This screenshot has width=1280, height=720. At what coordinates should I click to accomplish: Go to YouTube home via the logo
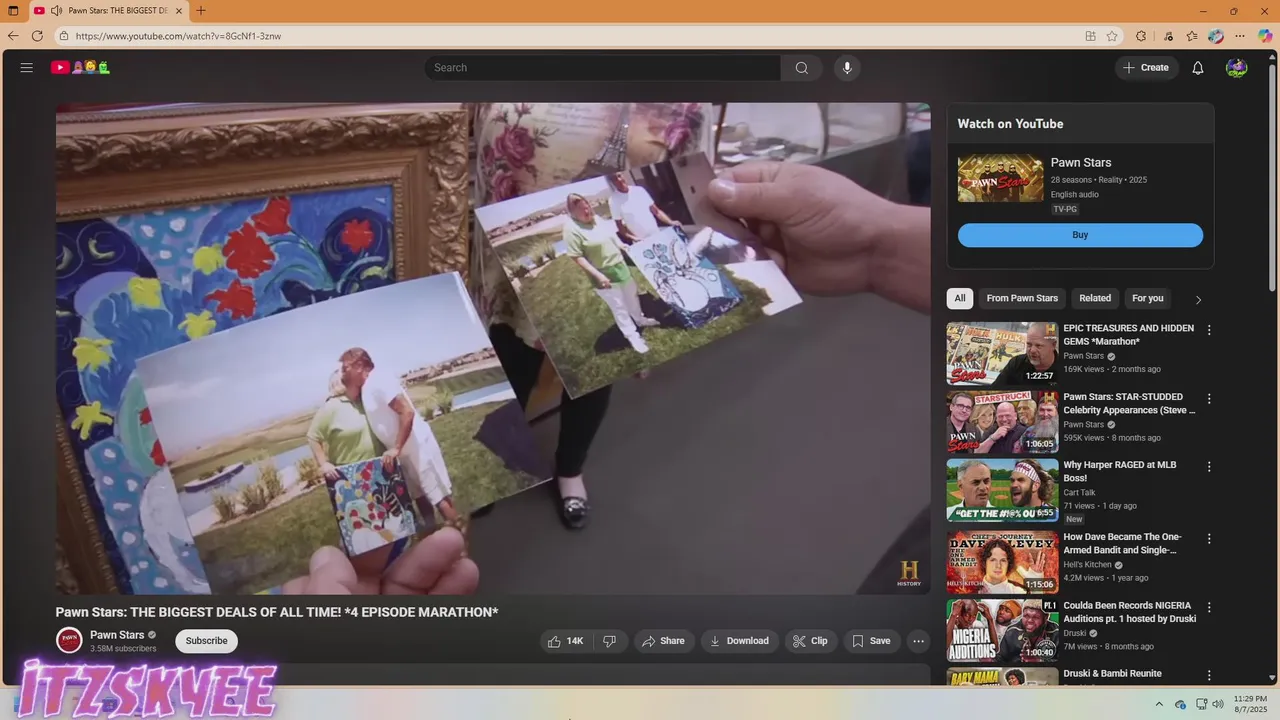80,68
